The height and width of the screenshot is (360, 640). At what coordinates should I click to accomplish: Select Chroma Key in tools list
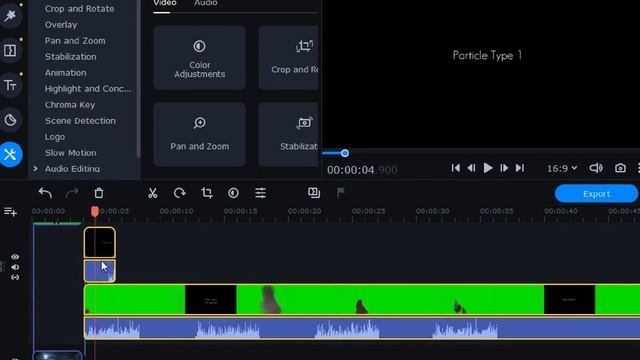pyautogui.click(x=70, y=105)
